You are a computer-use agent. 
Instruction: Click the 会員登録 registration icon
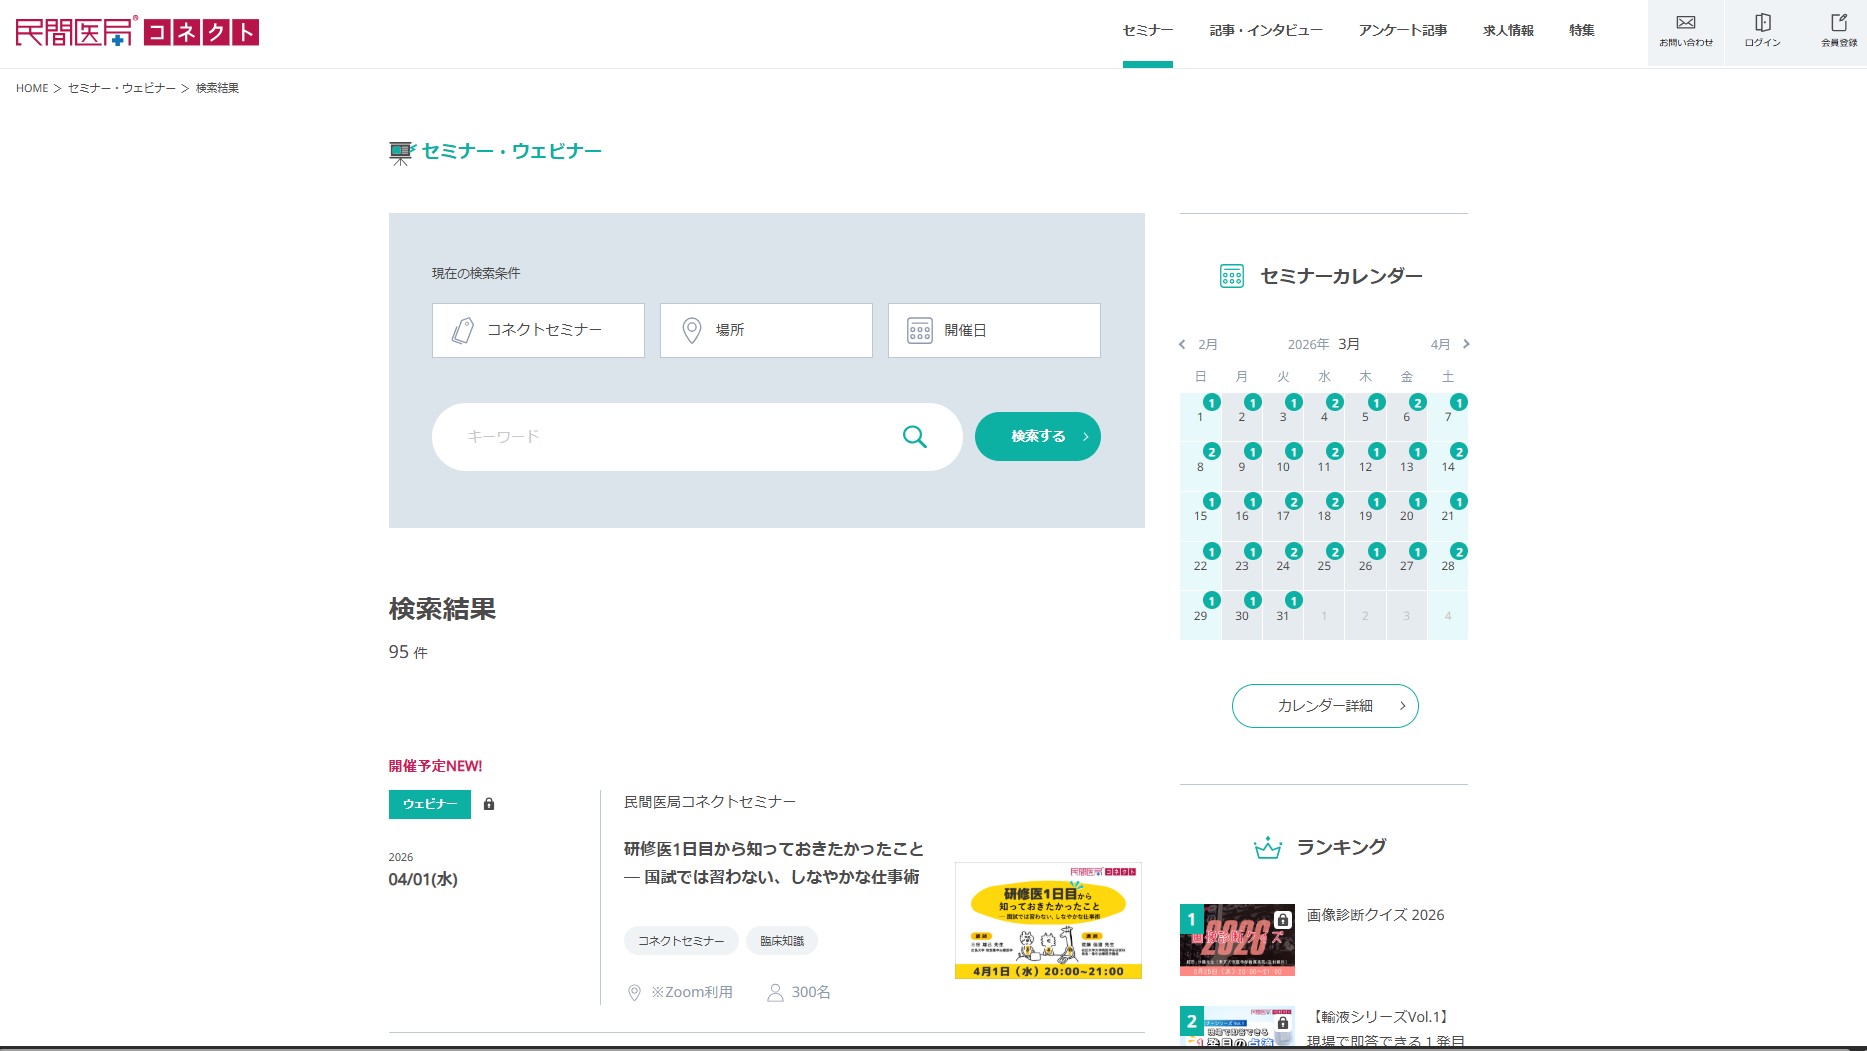coord(1838,23)
